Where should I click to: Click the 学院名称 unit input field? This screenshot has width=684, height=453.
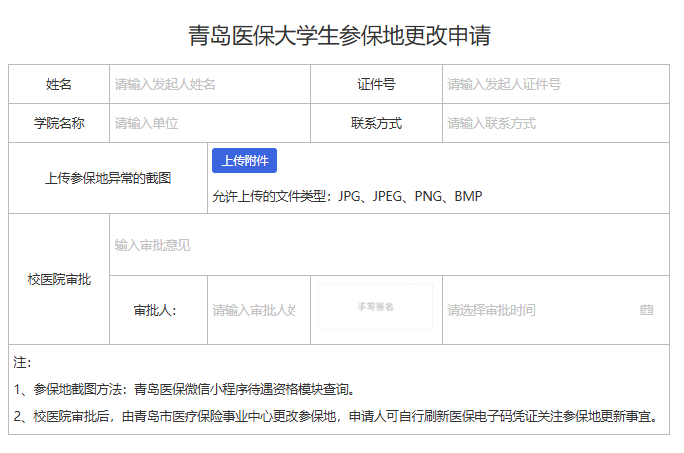208,123
